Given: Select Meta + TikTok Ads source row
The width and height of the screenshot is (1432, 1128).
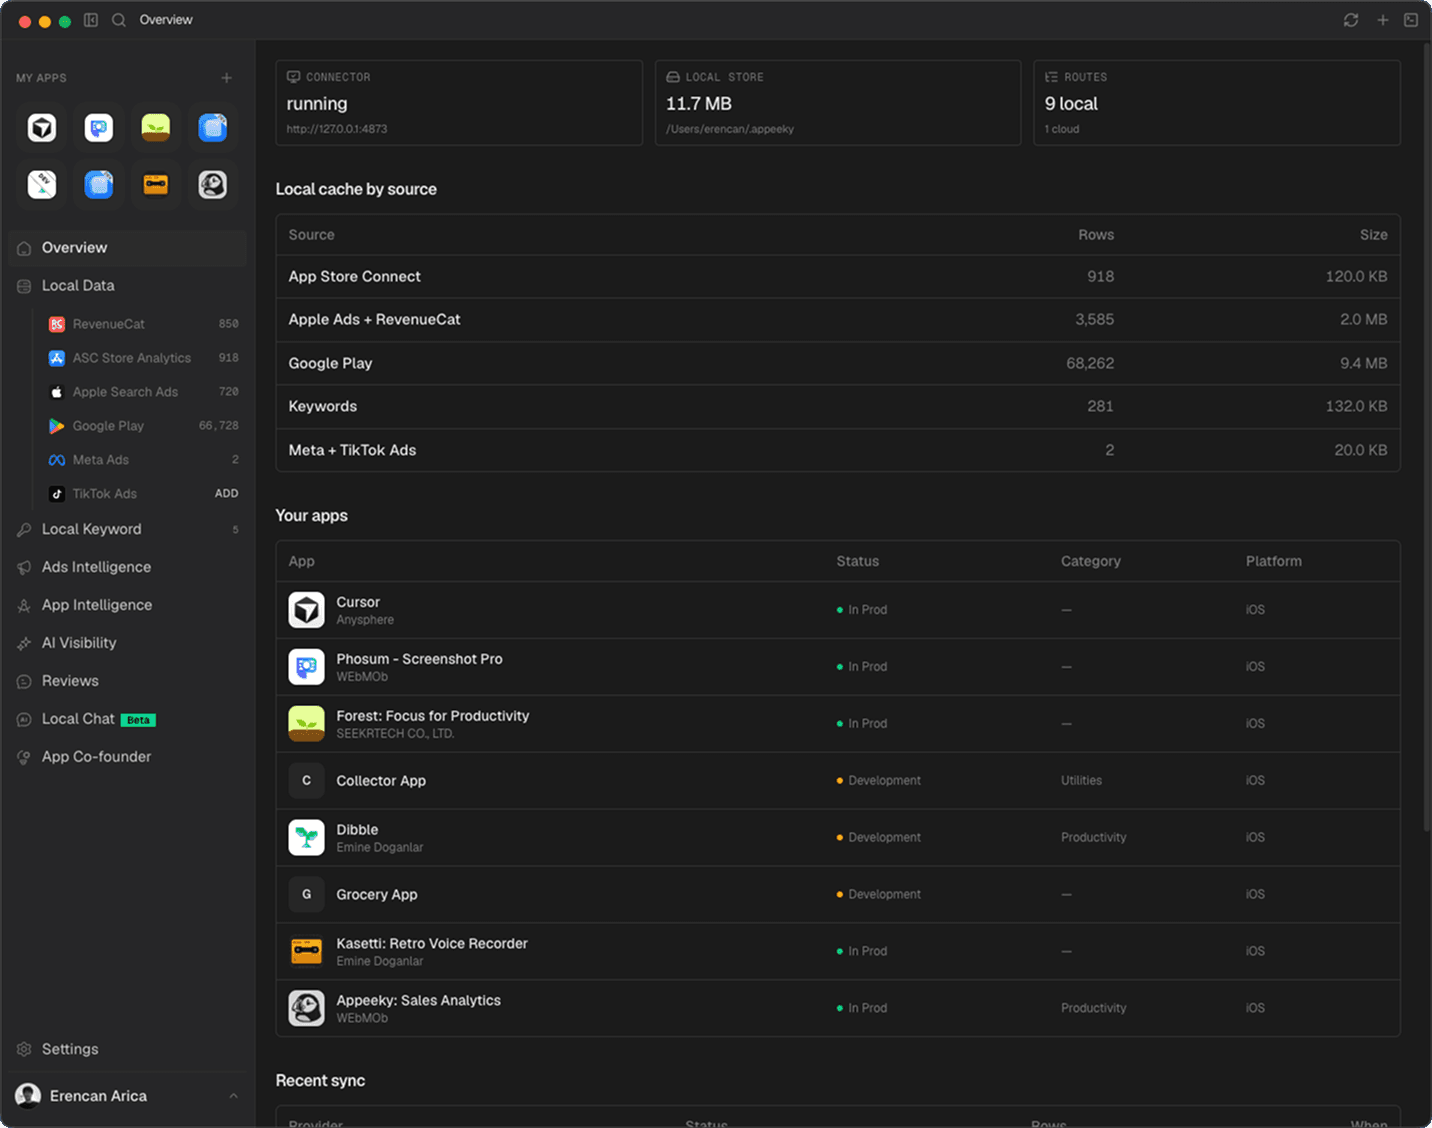Looking at the screenshot, I should click(x=838, y=450).
